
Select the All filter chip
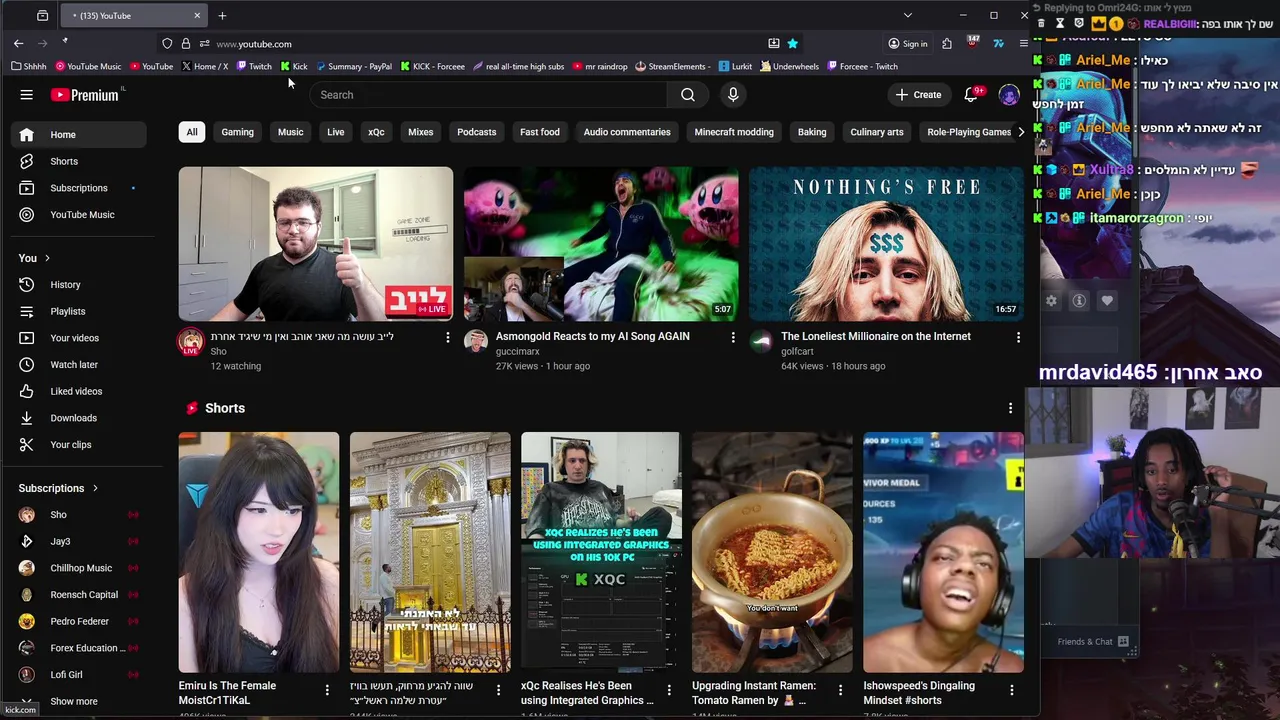192,132
